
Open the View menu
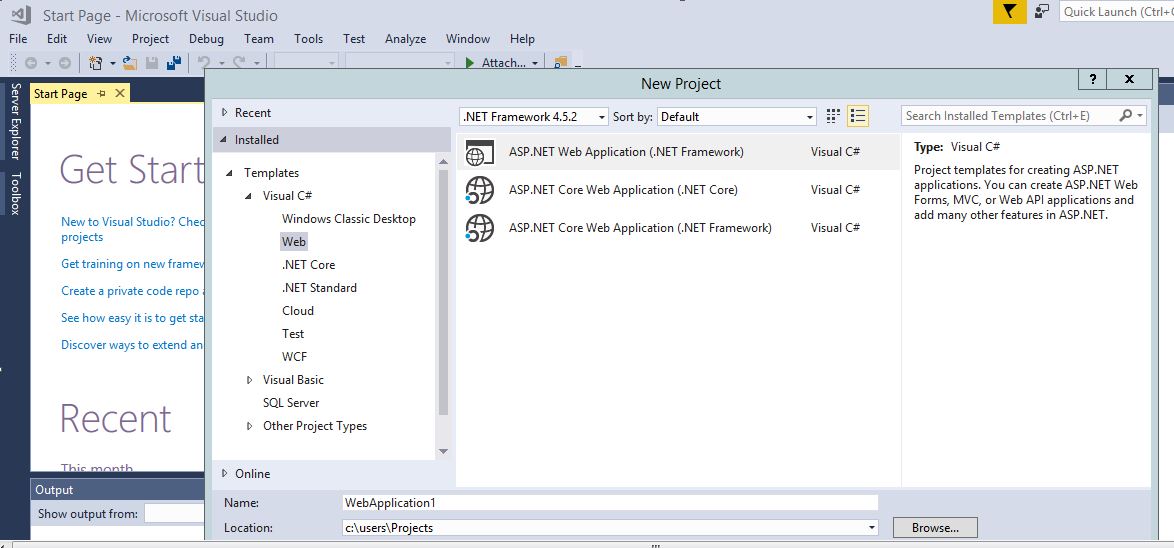pos(100,39)
